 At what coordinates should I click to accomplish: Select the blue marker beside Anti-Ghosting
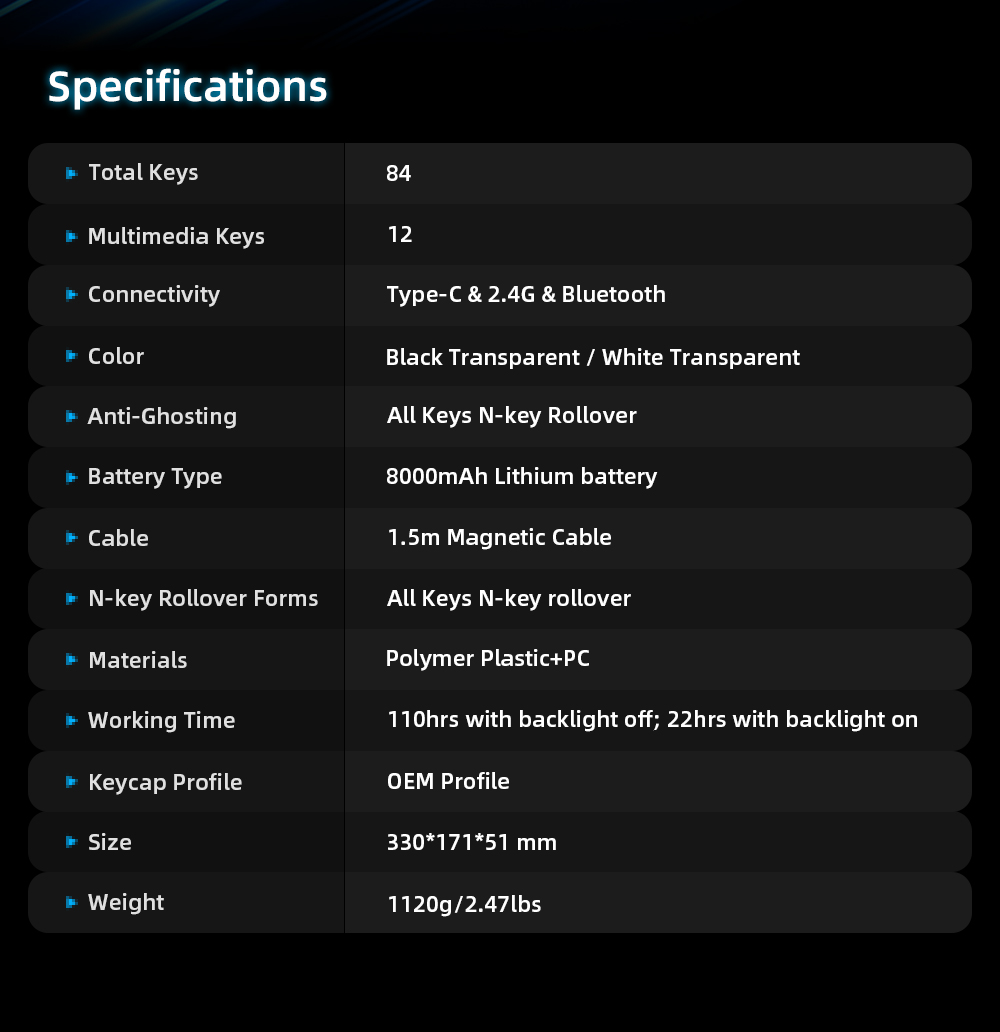pyautogui.click(x=71, y=416)
